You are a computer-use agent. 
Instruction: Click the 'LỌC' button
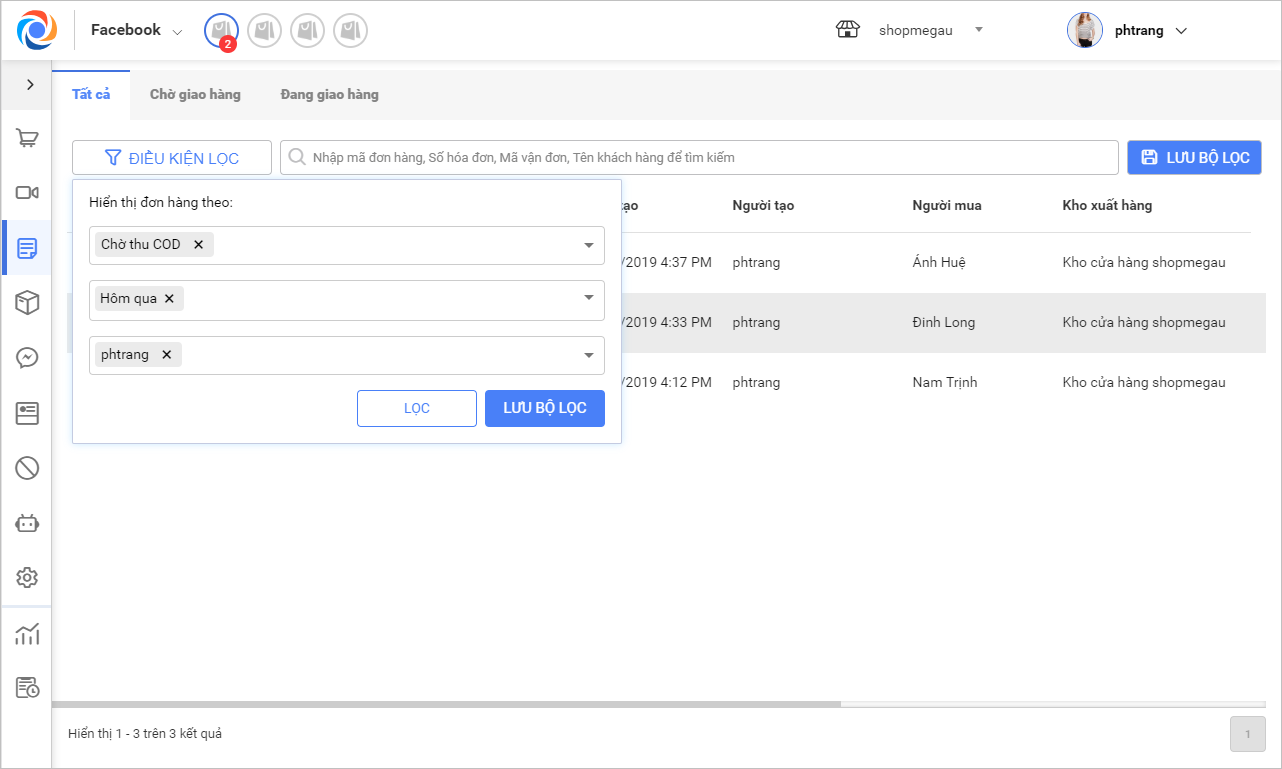click(416, 409)
